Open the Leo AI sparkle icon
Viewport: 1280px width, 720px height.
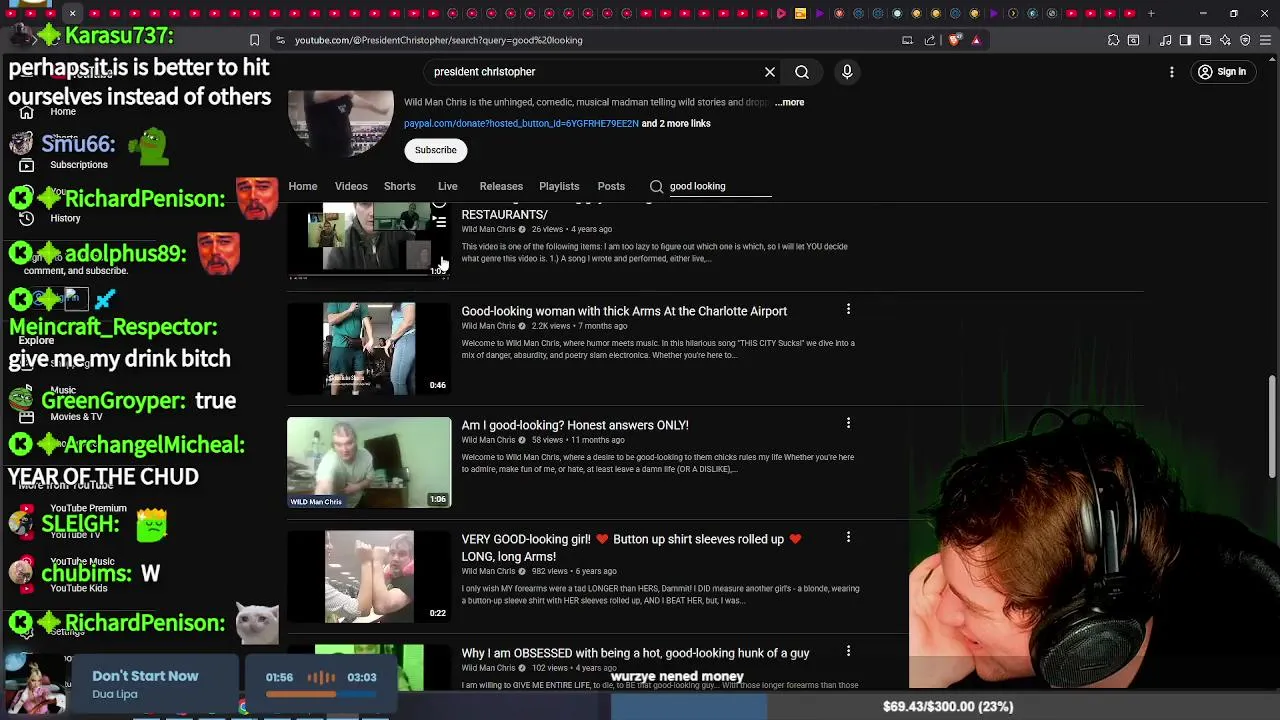(1225, 40)
